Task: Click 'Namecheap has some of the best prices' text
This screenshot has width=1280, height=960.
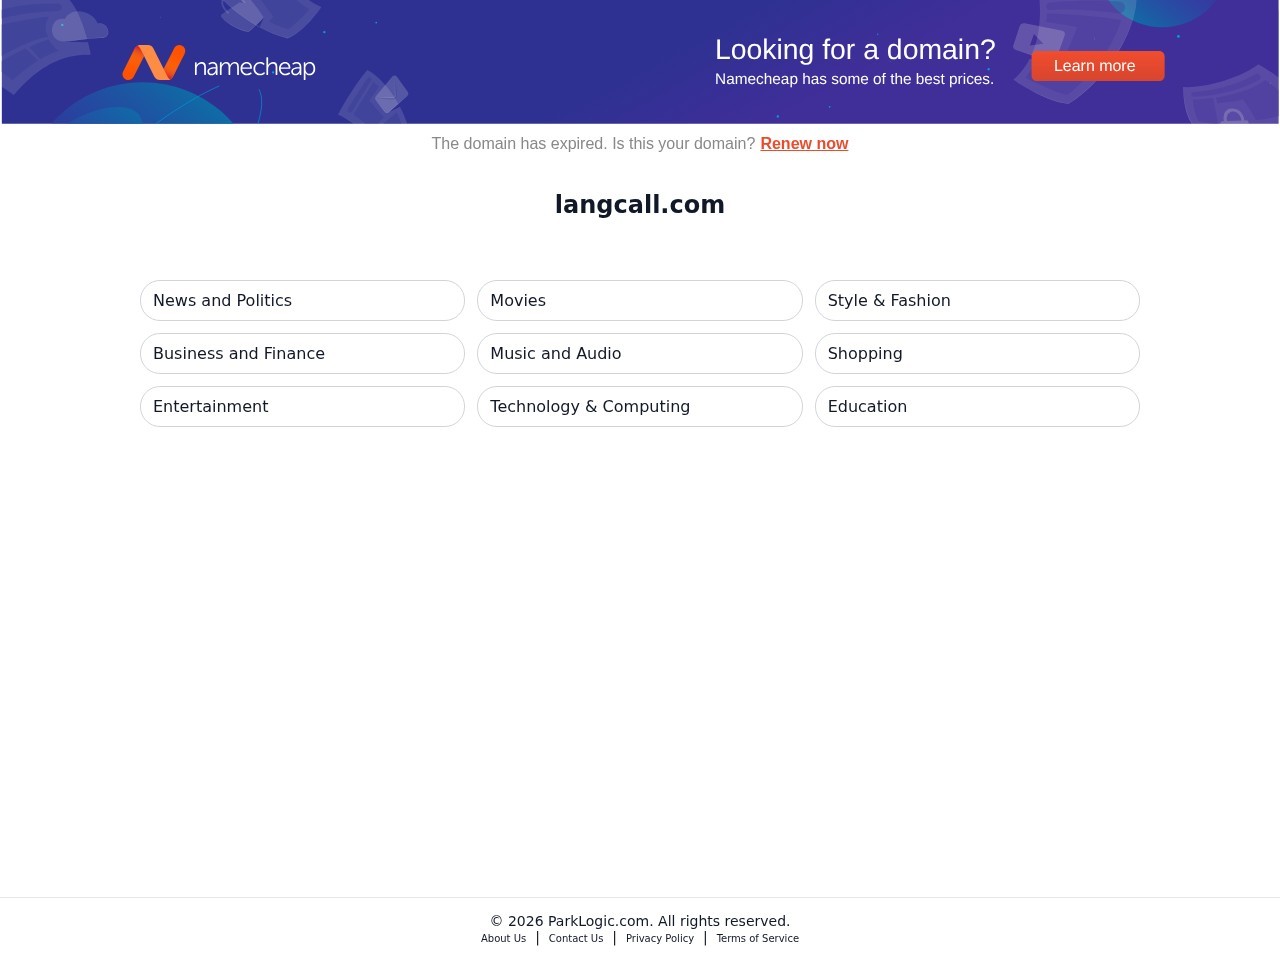Action: (854, 79)
